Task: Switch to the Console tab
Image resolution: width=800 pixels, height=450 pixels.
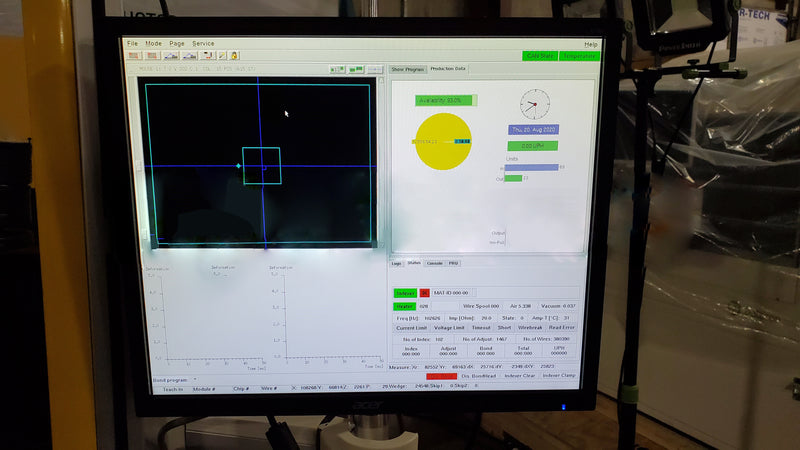Action: (x=435, y=264)
